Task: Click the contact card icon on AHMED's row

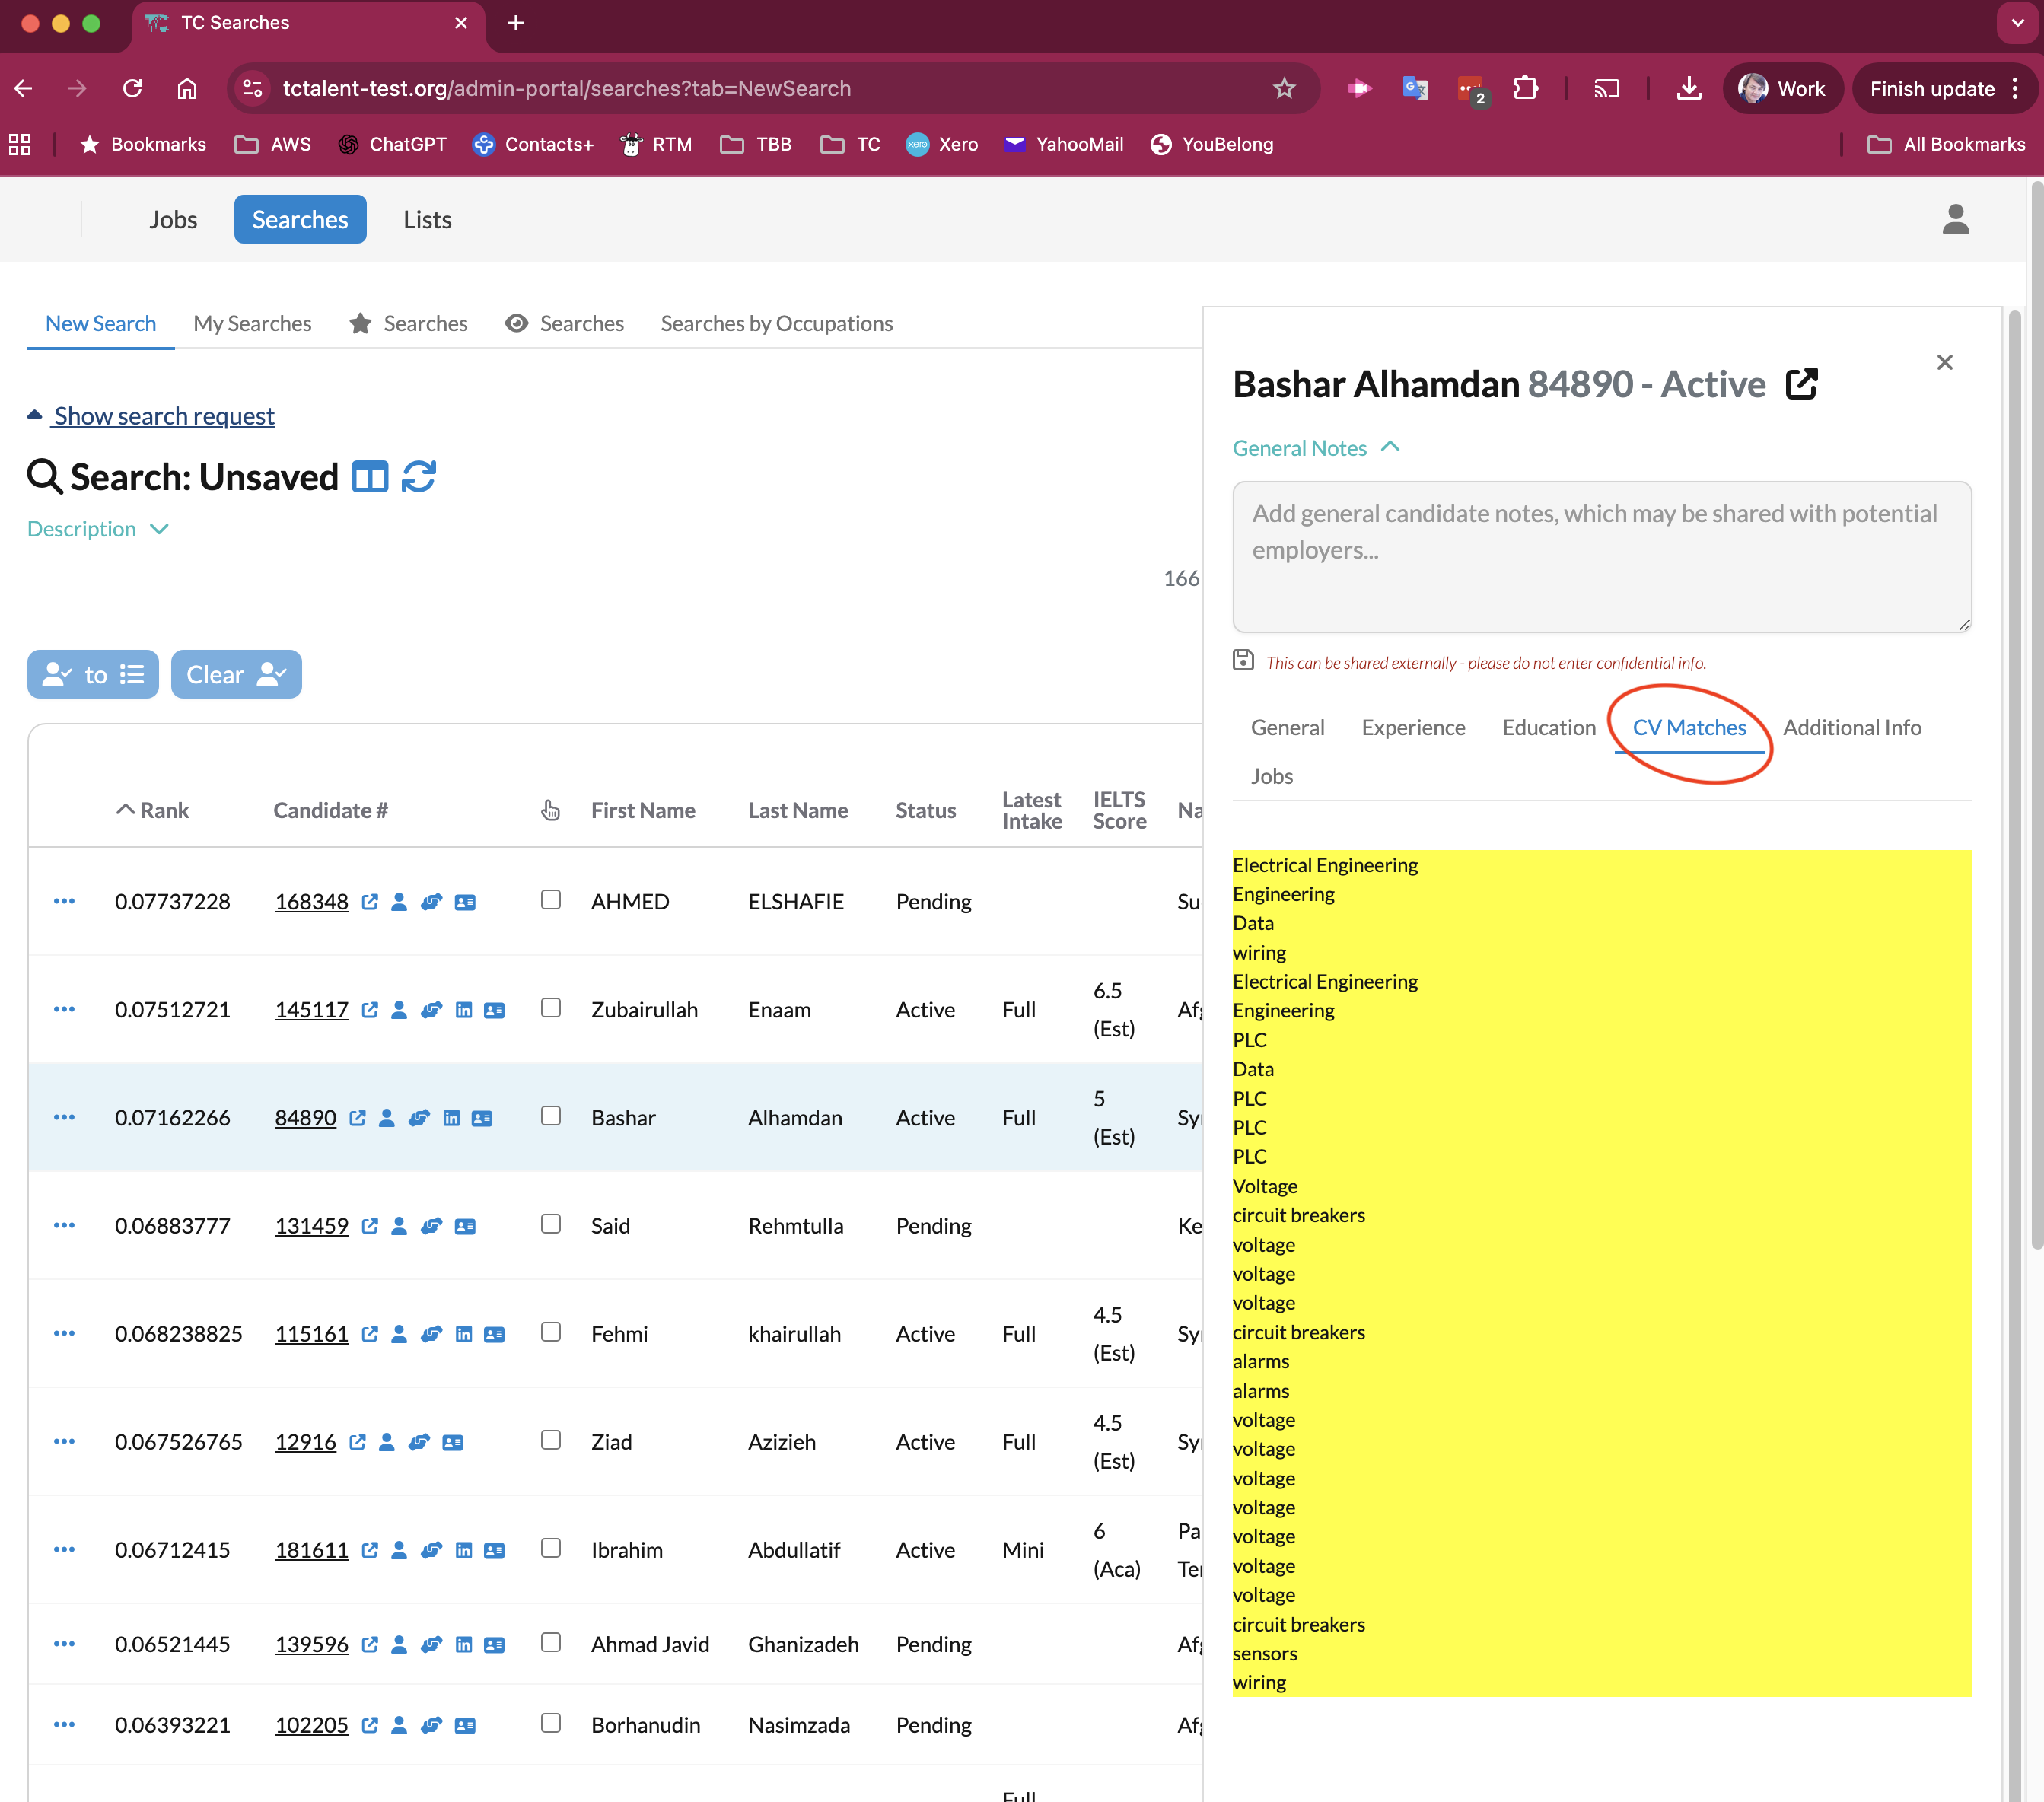Action: 465,901
